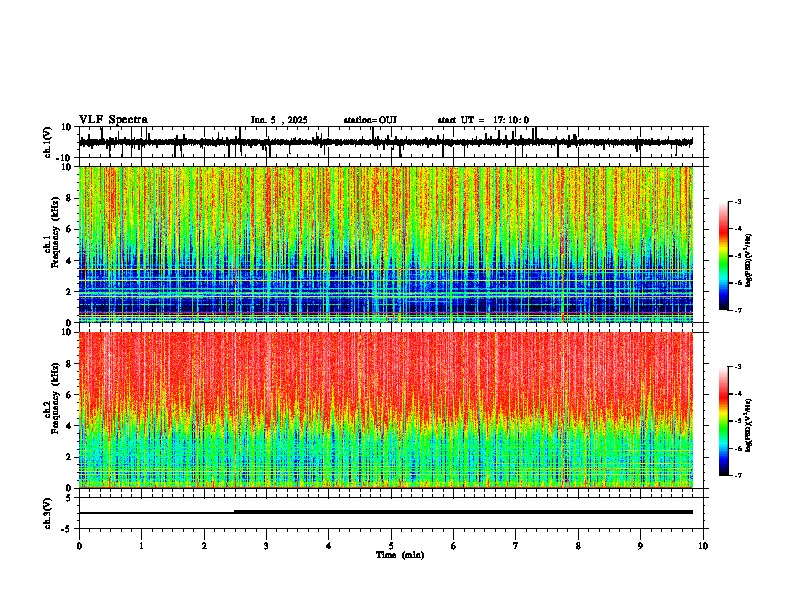Click the ch.1 spectrogram color scale bar

coord(724,256)
